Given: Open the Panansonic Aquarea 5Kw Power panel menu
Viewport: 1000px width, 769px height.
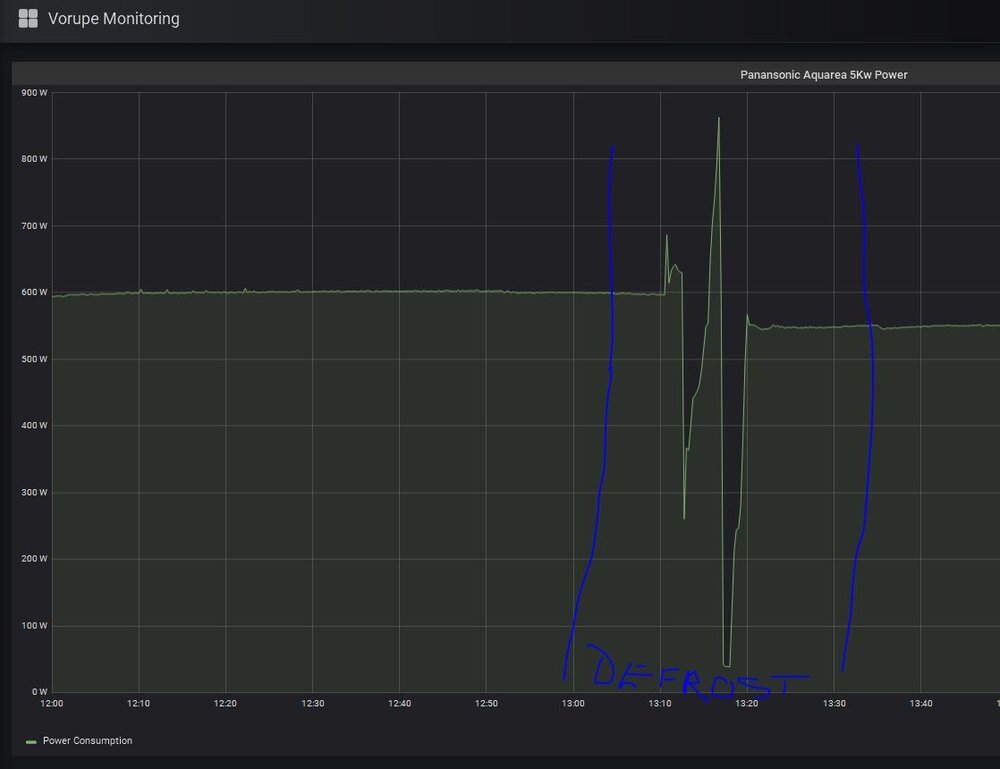Looking at the screenshot, I should click(823, 75).
